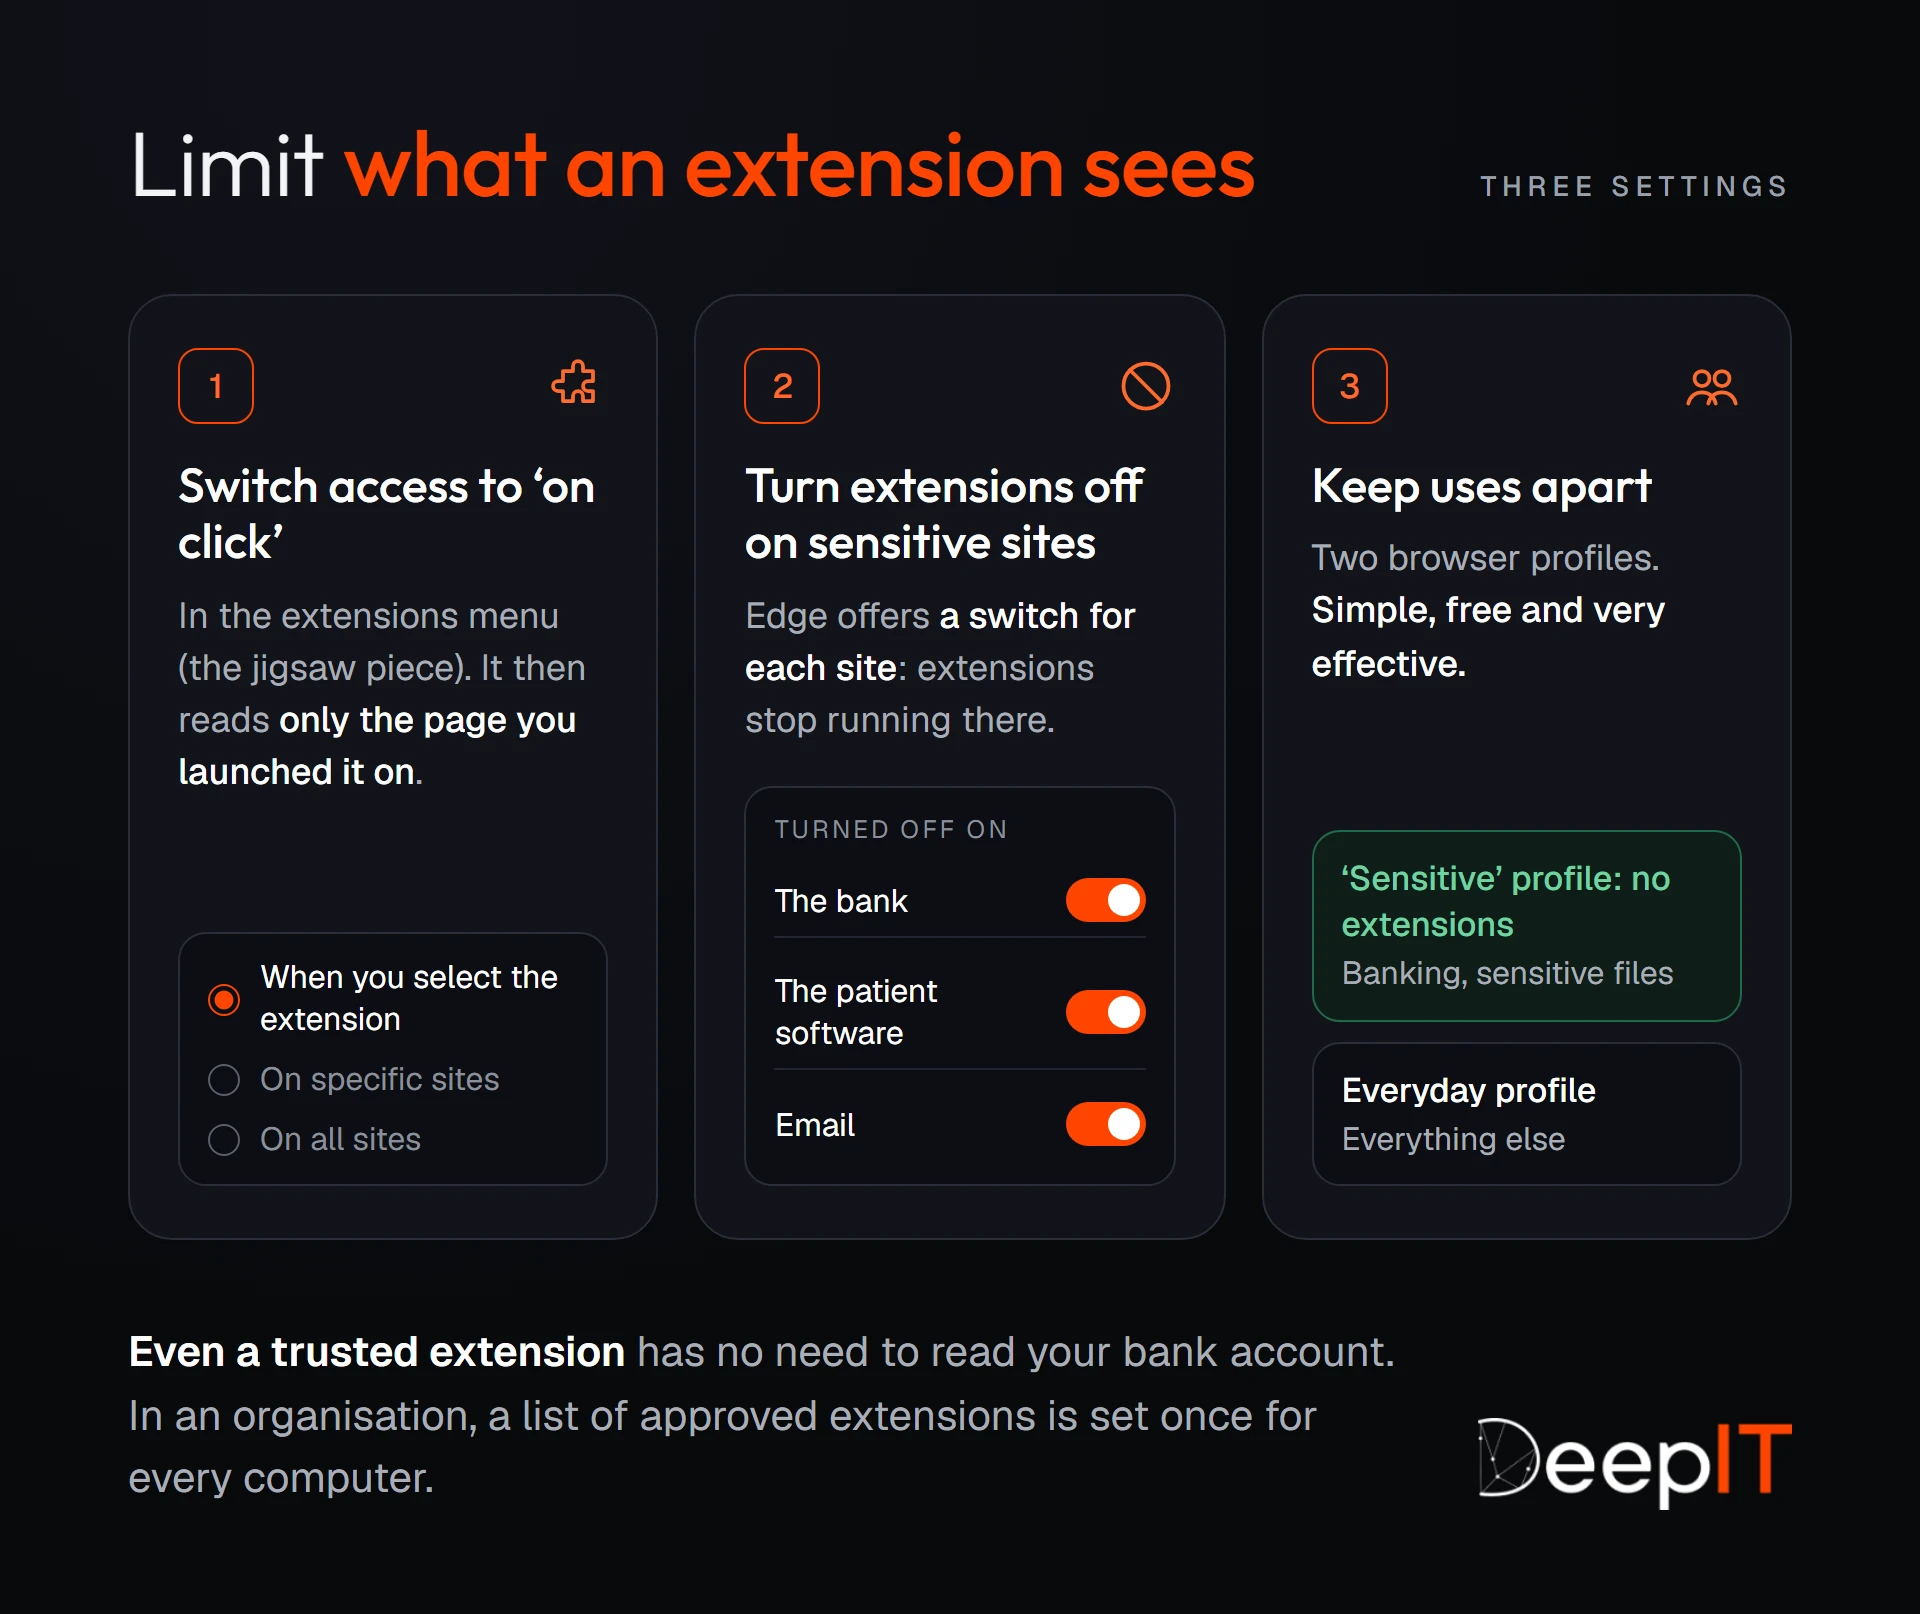
Task: Click the 'THREE SETTINGS' label
Action: 1634,187
